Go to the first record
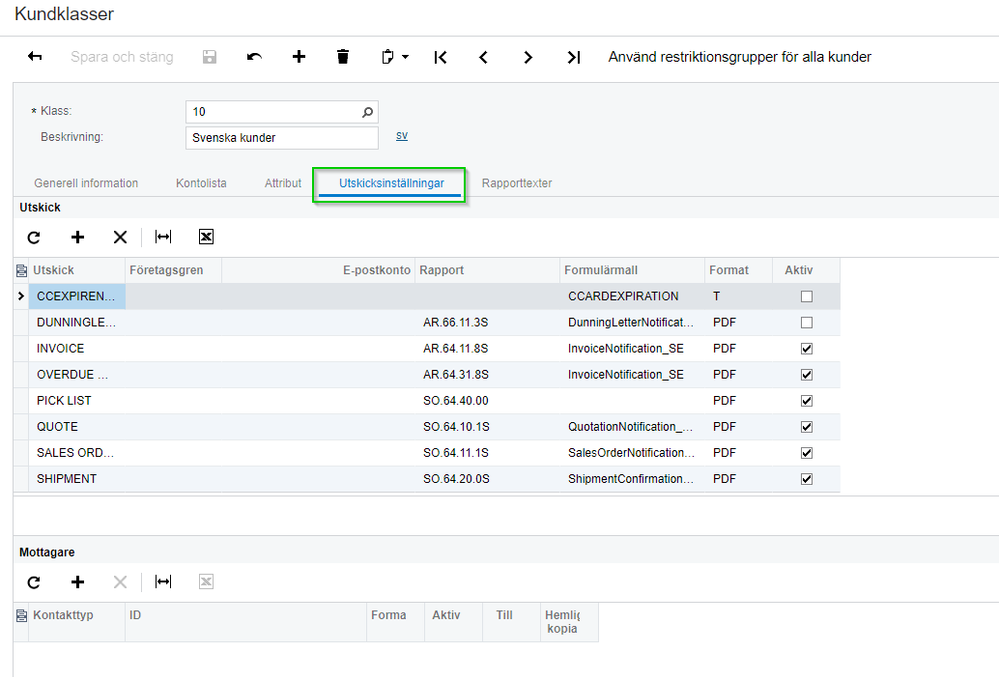The height and width of the screenshot is (677, 999). (x=440, y=57)
